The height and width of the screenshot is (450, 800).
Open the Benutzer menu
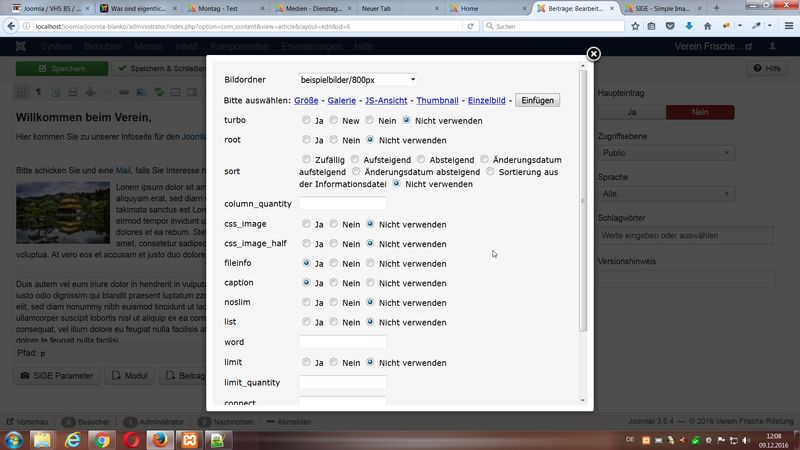(103, 46)
